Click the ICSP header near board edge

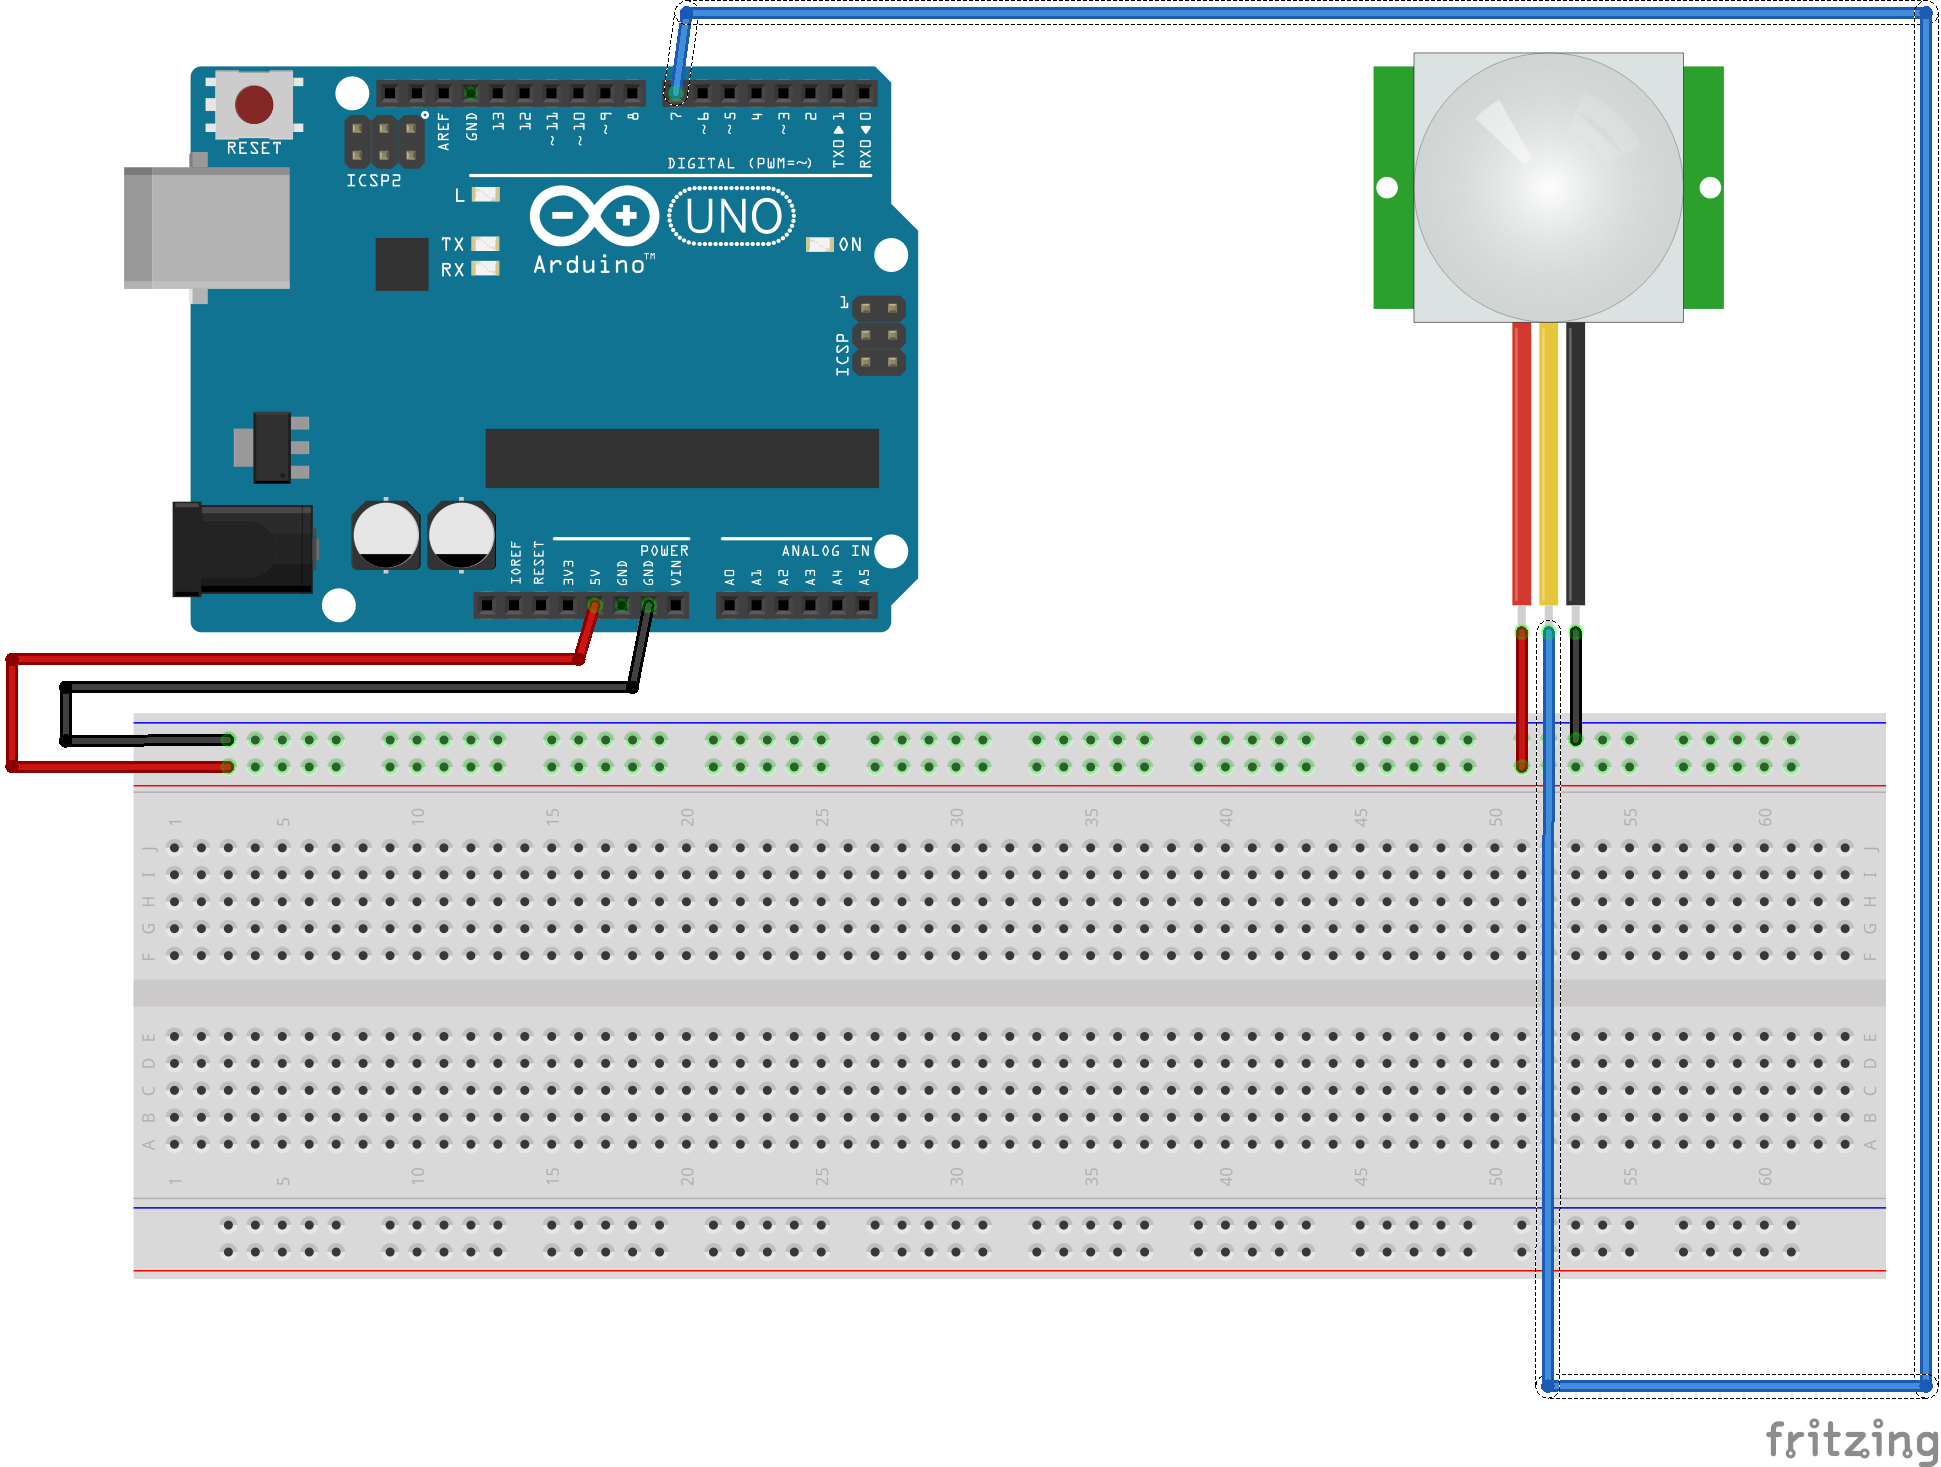pyautogui.click(x=878, y=335)
